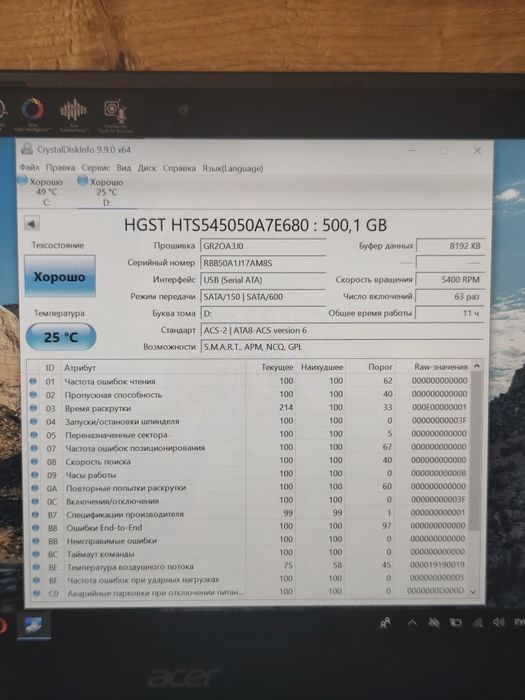Image resolution: width=525 pixels, height=700 pixels.
Task: Click the Raw-значения column header
Action: (x=441, y=367)
